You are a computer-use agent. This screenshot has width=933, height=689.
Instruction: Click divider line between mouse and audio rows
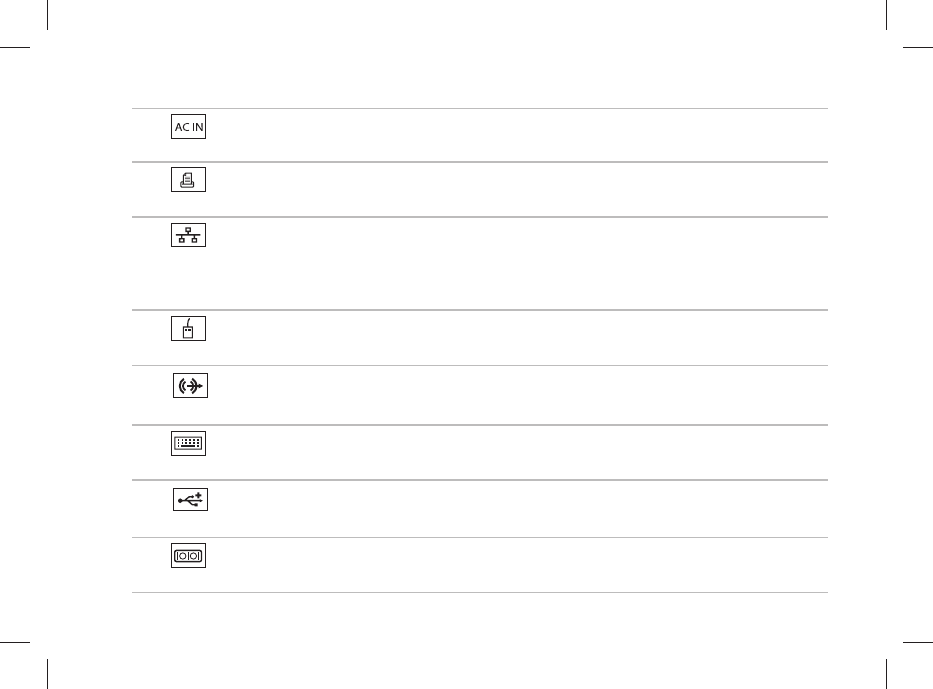point(480,365)
